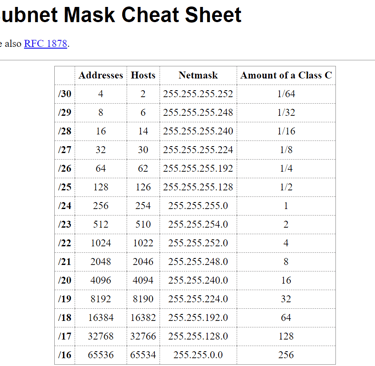Screen dimensions: 375x366
Task: Click the 4096 addresses cell
Action: coord(101,281)
